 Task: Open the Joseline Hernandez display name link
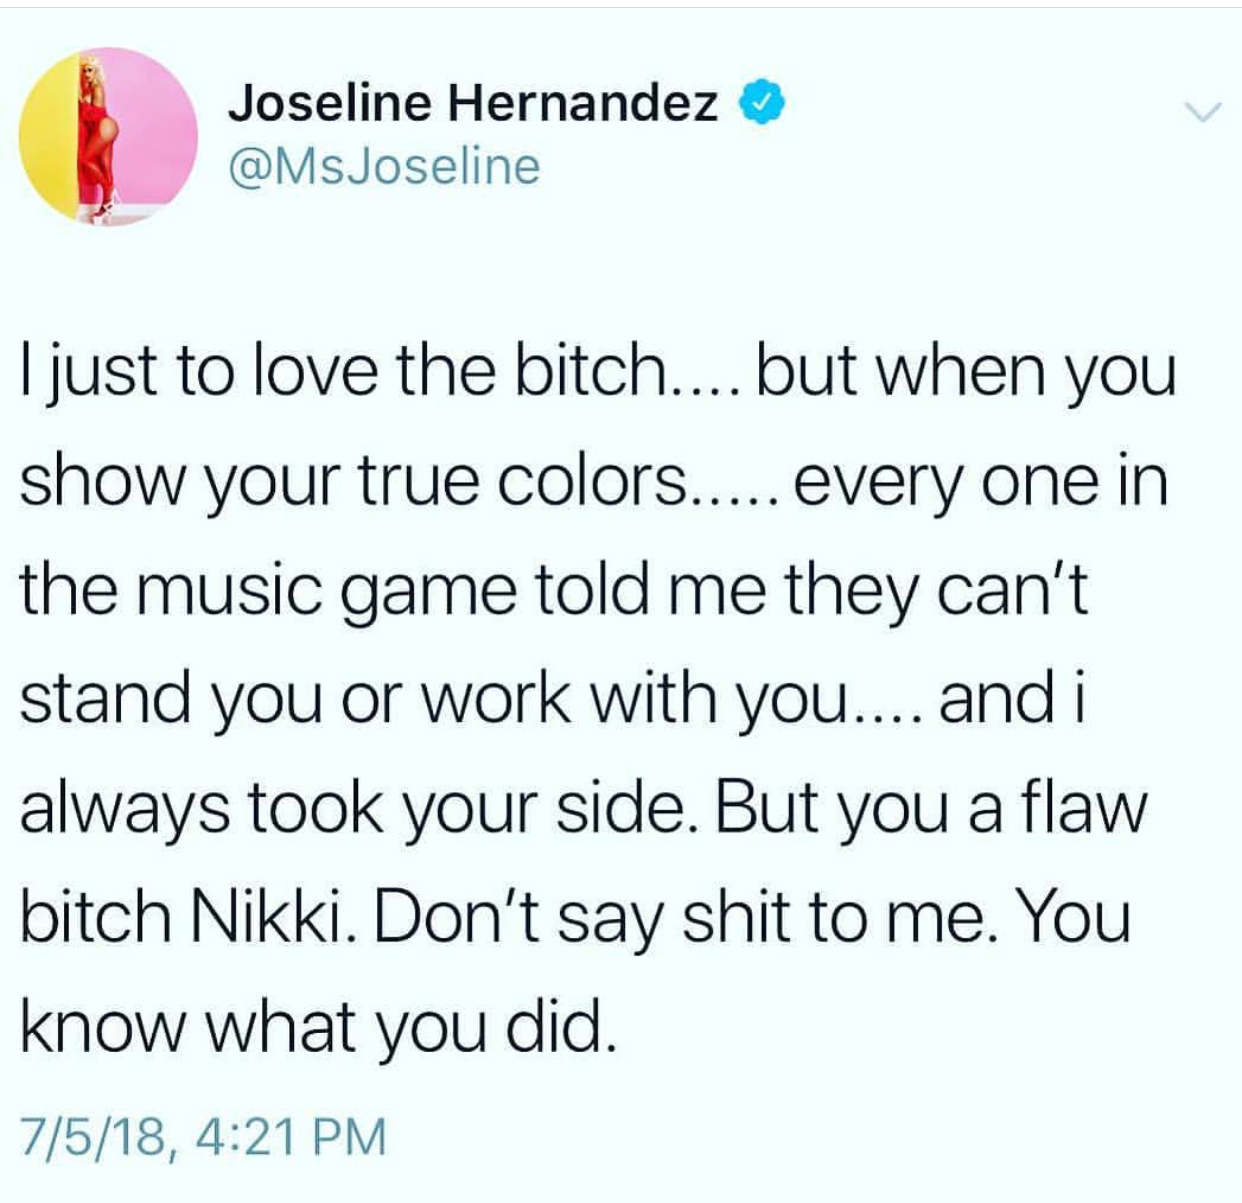tap(473, 103)
